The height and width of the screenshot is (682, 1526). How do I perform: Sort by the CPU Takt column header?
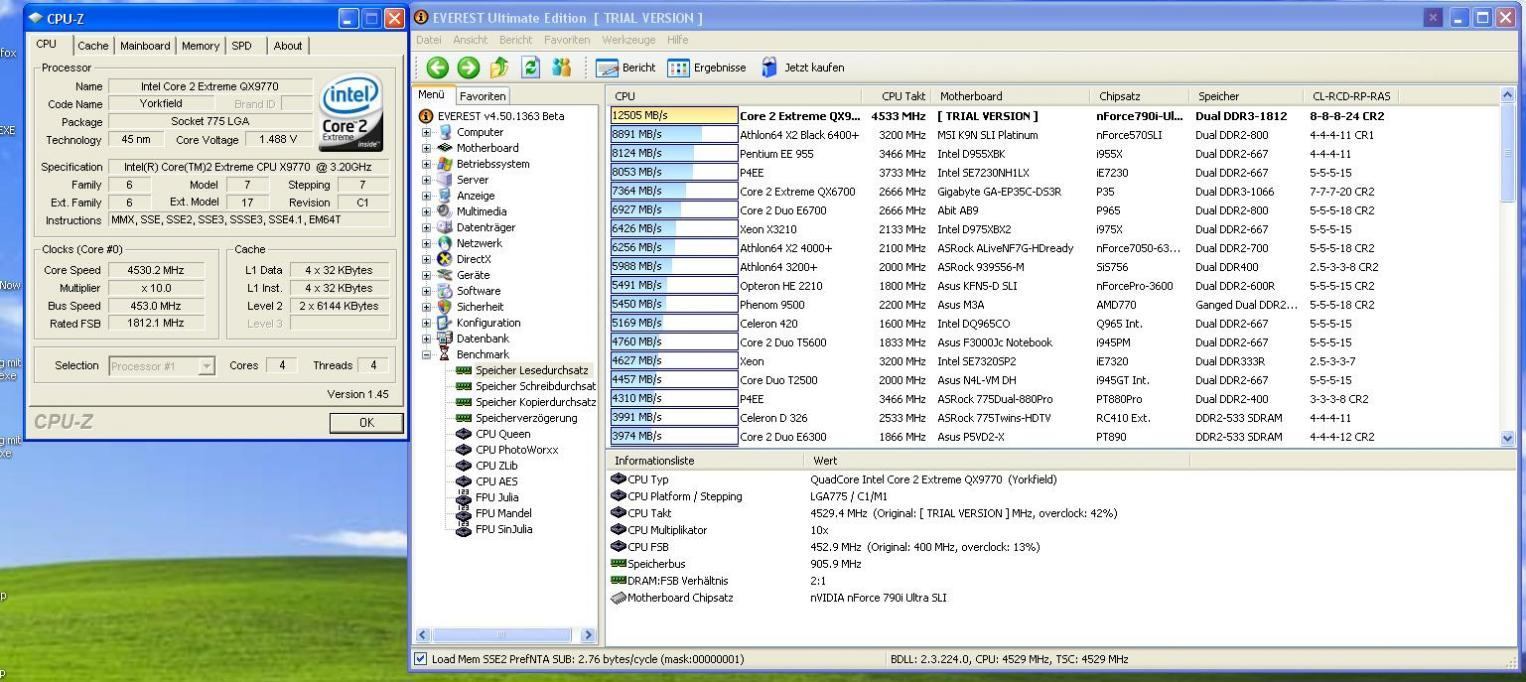(x=902, y=96)
